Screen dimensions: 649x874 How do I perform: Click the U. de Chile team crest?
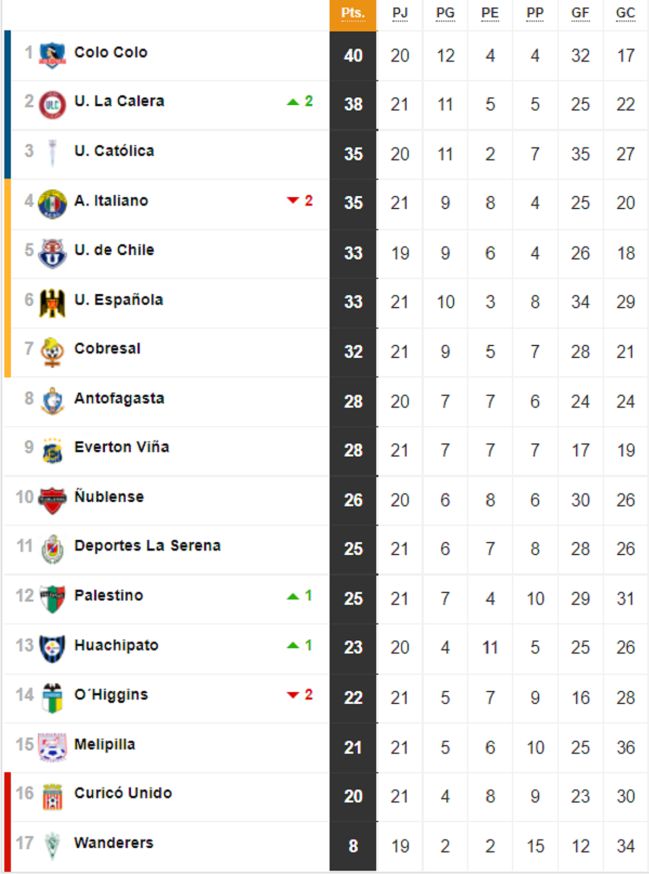point(52,252)
